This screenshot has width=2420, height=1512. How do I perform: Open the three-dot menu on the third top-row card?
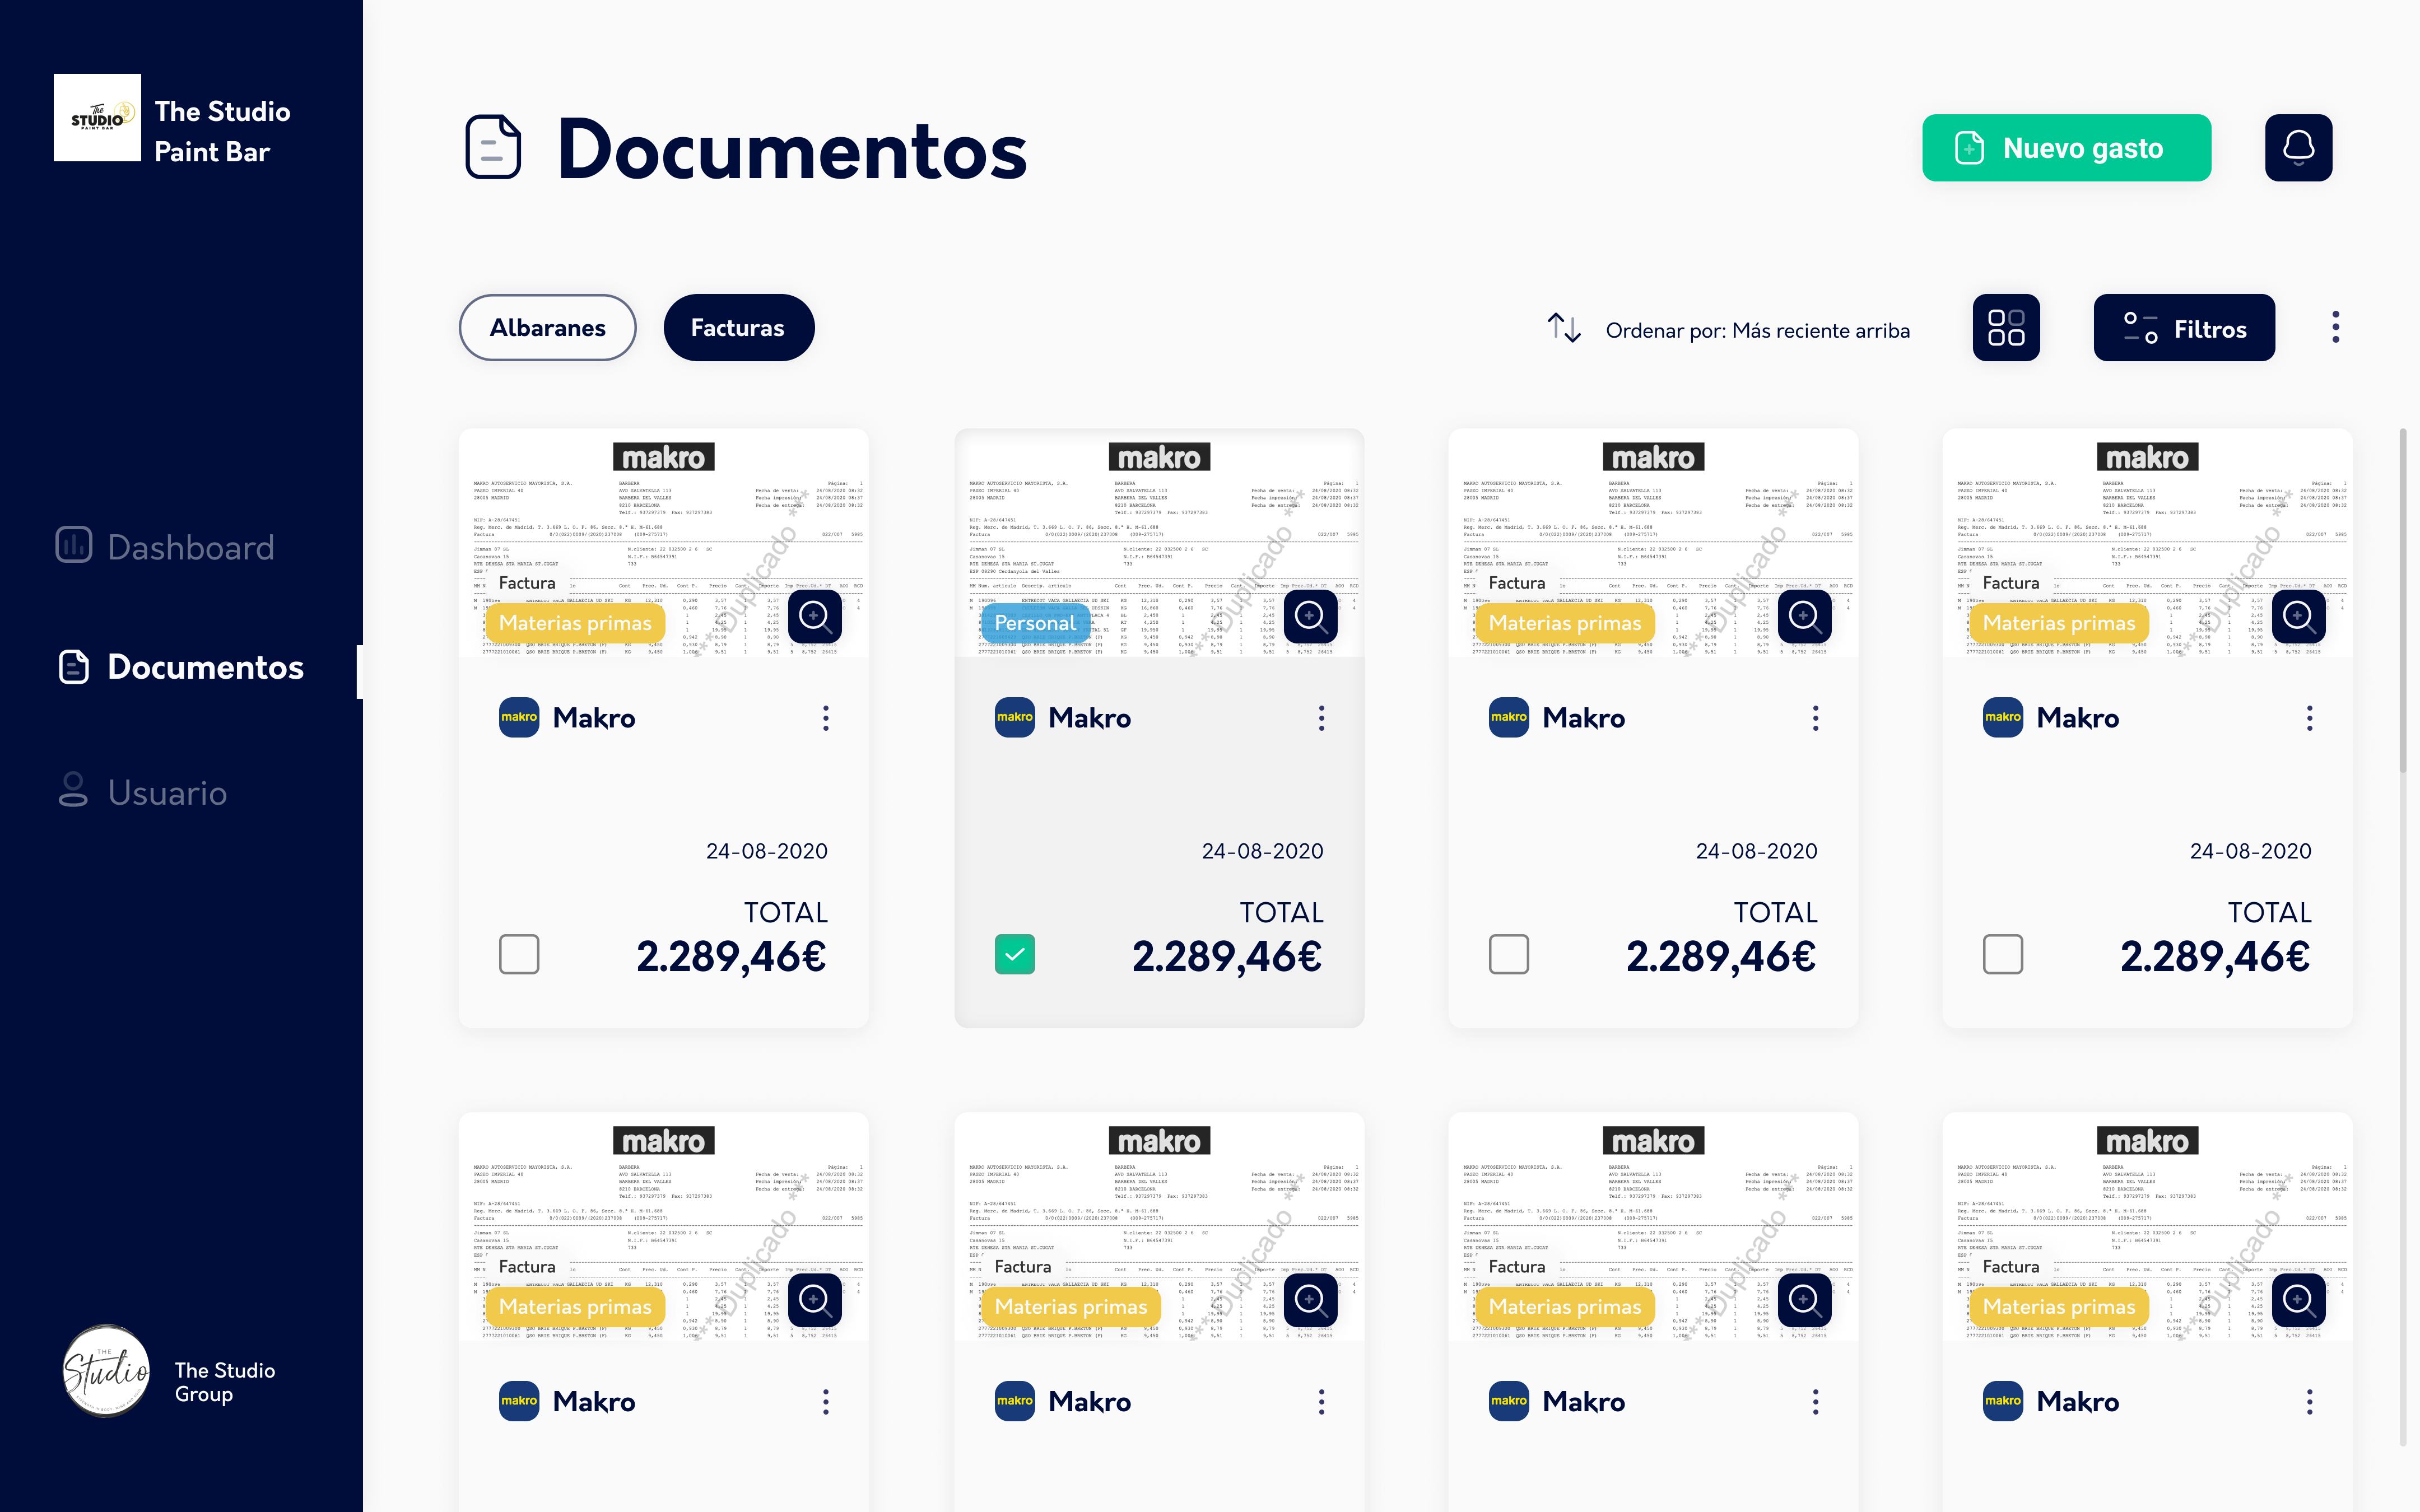click(x=1816, y=718)
